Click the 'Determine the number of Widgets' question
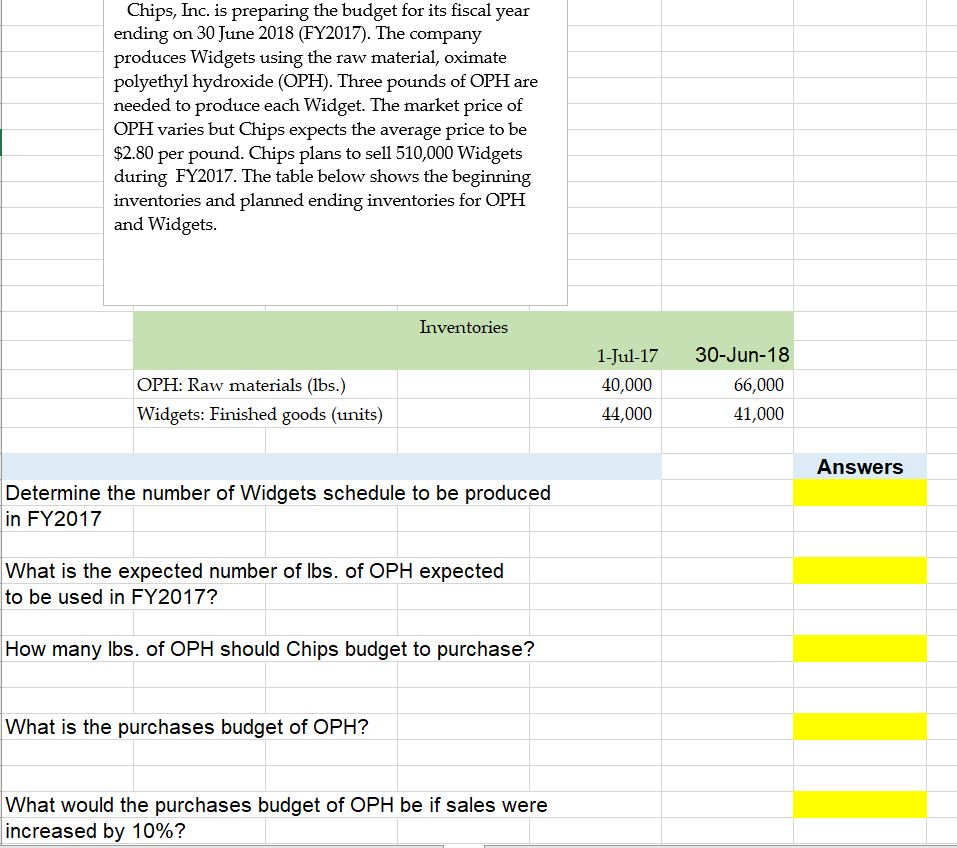 pyautogui.click(x=278, y=493)
